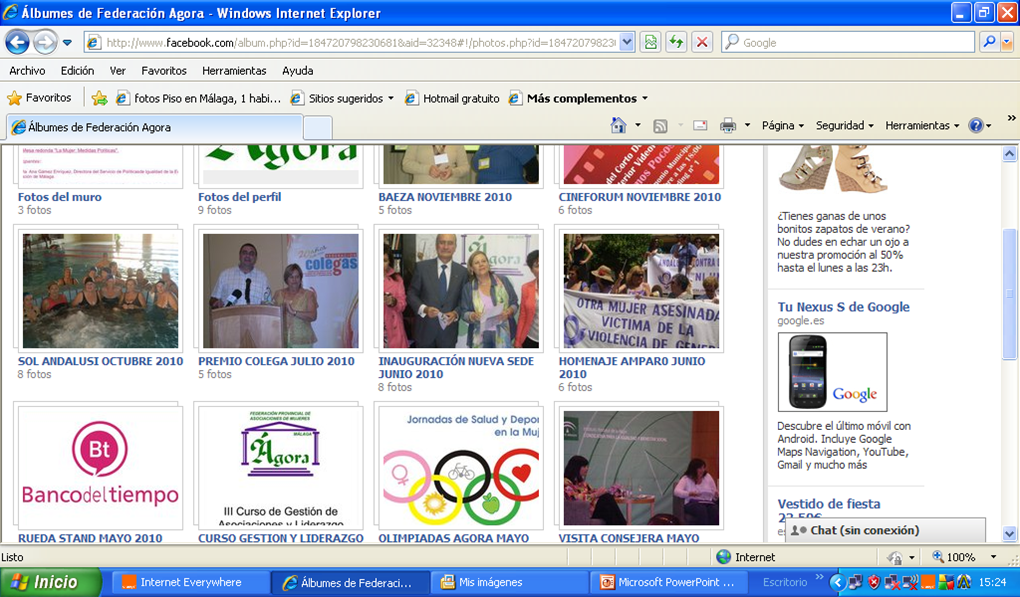Open a new blank tab

click(x=317, y=127)
